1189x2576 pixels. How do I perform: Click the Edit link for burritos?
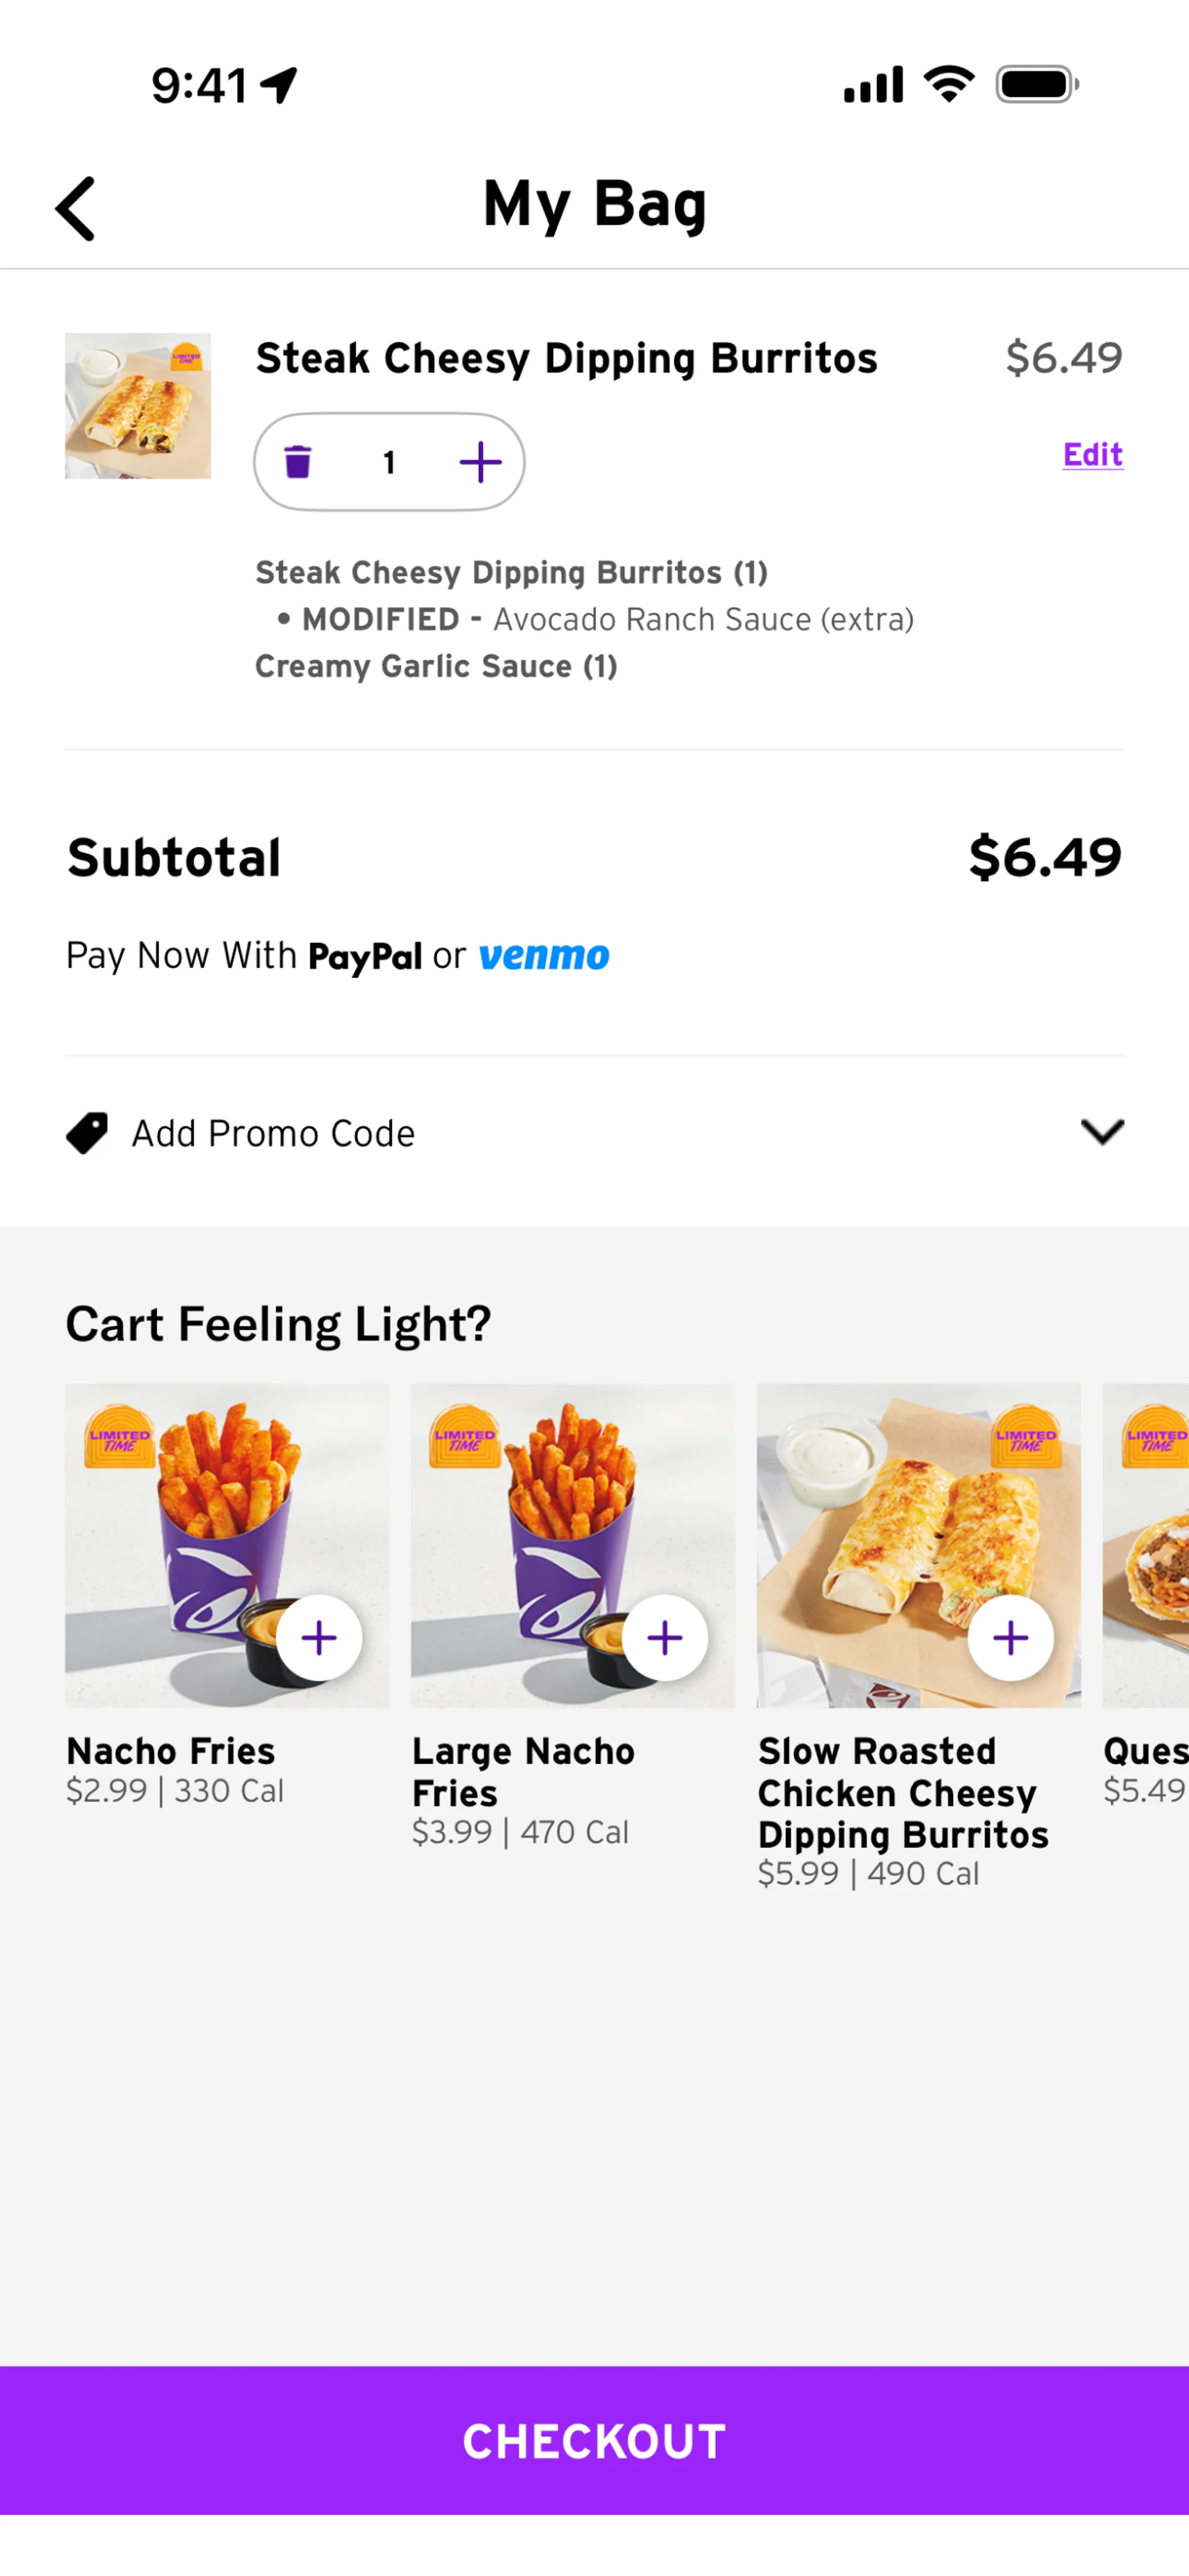[1092, 455]
